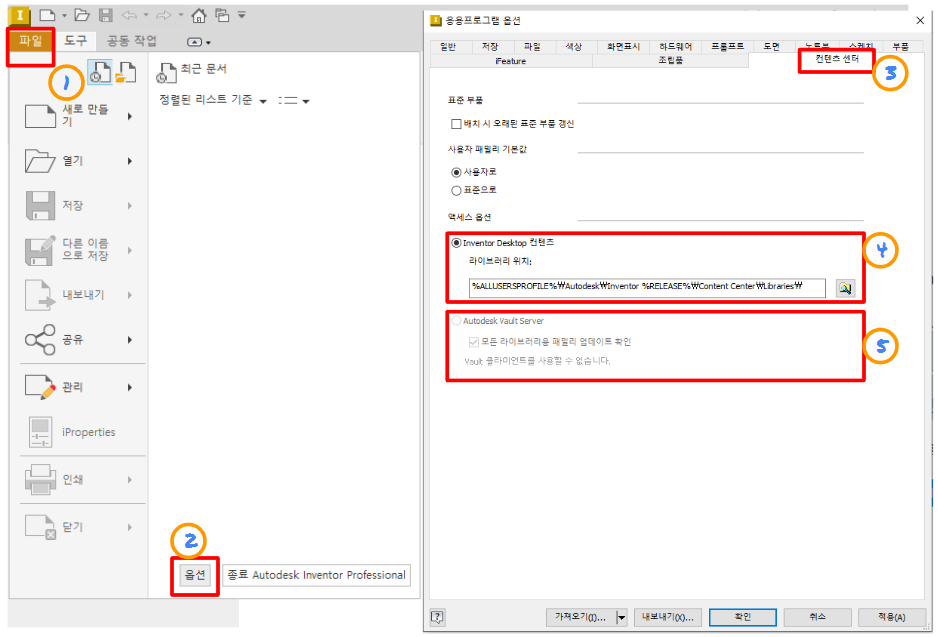Select Autodesk Vault Server radio button
Viewport: 938px width, 637px height.
(x=456, y=321)
